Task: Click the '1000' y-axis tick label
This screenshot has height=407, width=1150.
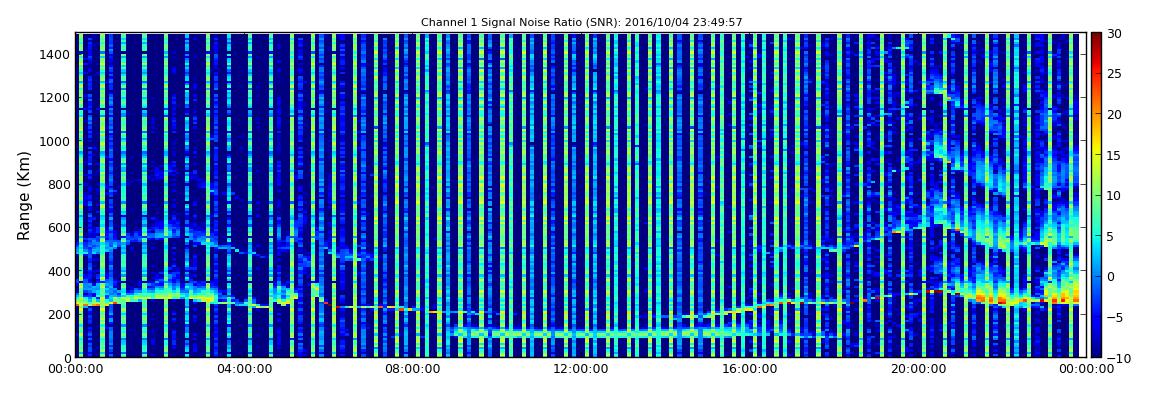Action: pyautogui.click(x=56, y=141)
